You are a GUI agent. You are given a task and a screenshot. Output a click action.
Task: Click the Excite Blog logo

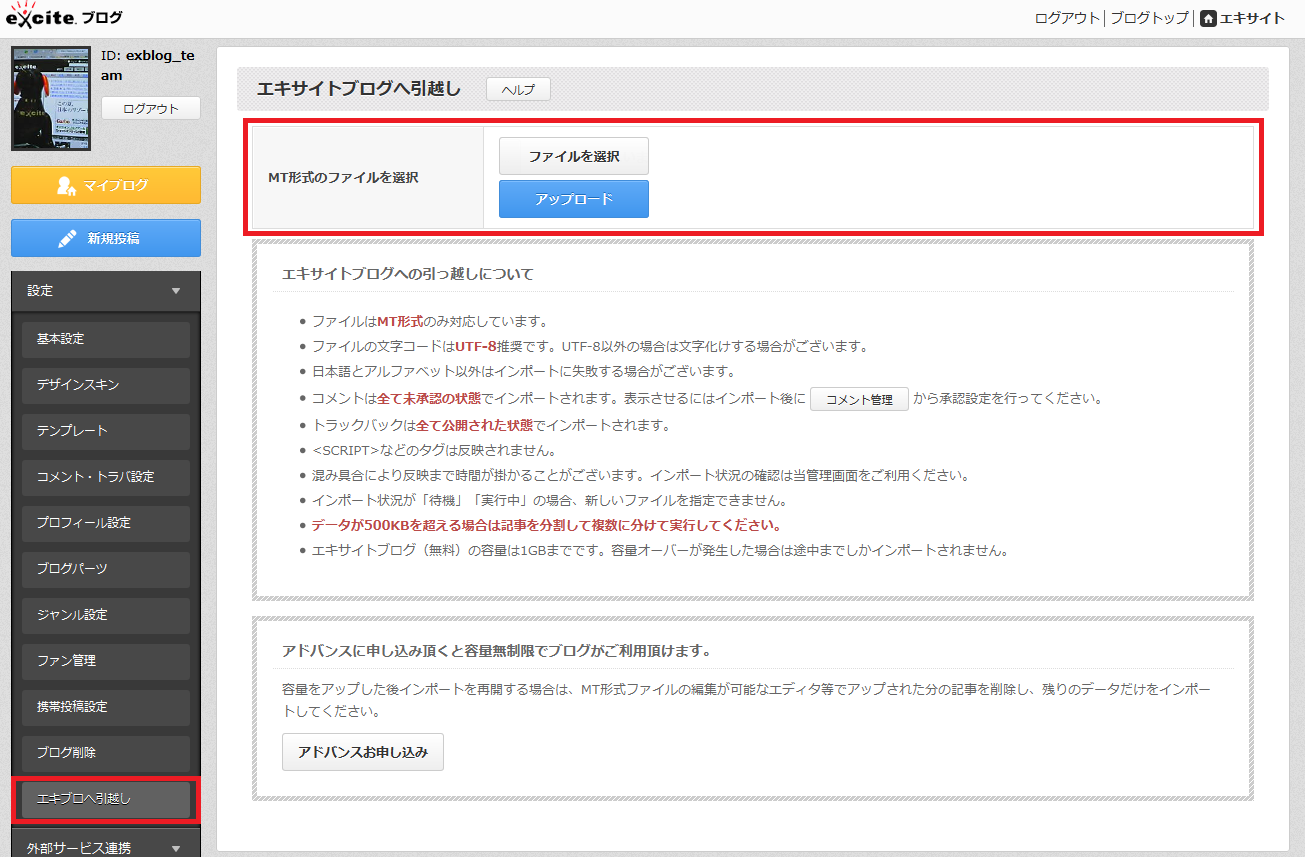coord(65,18)
